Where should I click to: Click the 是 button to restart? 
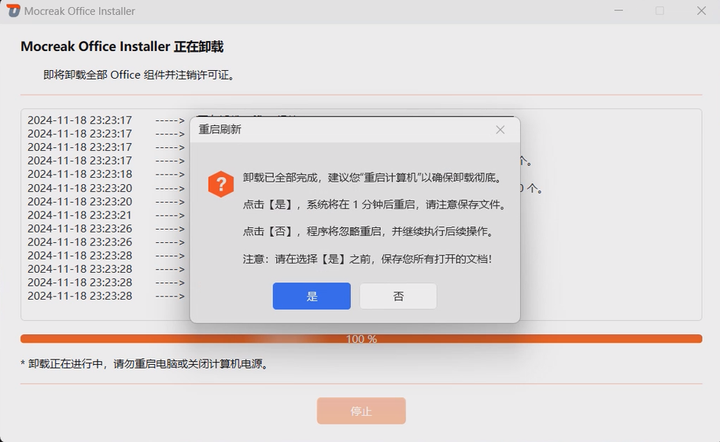point(311,296)
